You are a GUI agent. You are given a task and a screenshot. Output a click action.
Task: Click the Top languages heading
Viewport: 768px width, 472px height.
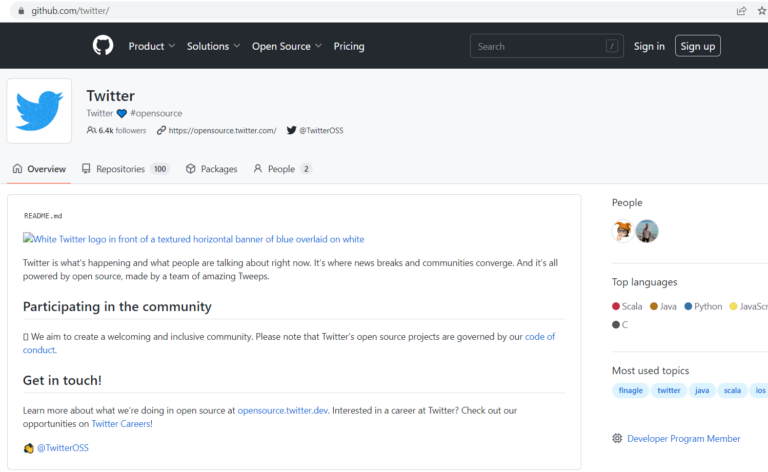coord(645,282)
